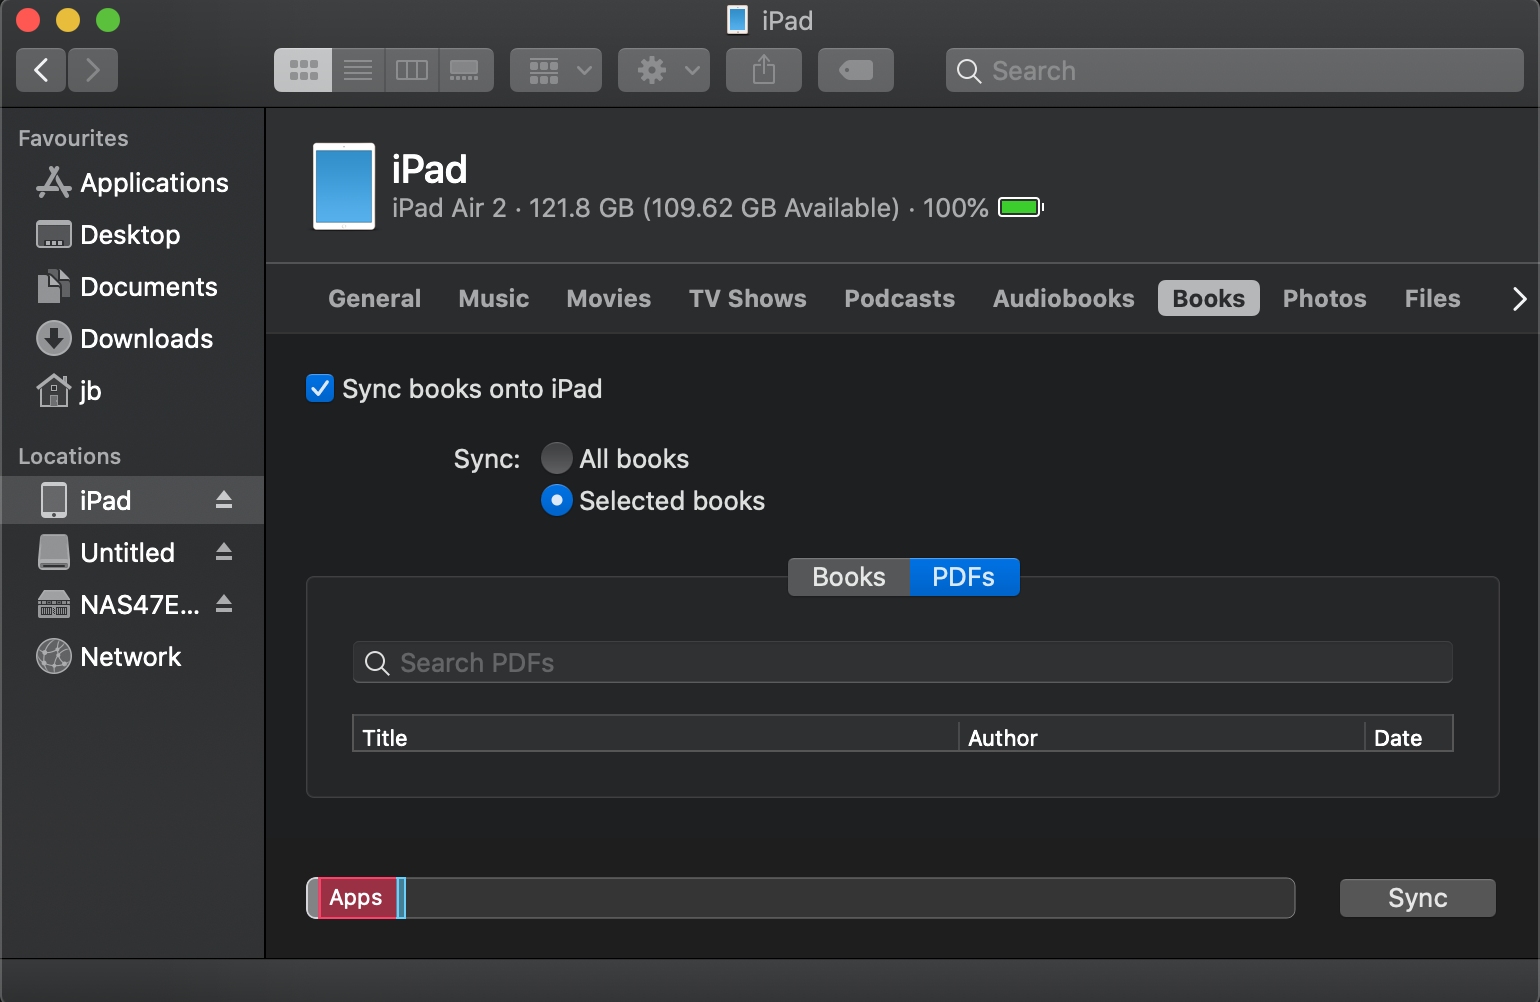This screenshot has height=1002, width=1540.
Task: Open the Movies tab
Action: [609, 298]
